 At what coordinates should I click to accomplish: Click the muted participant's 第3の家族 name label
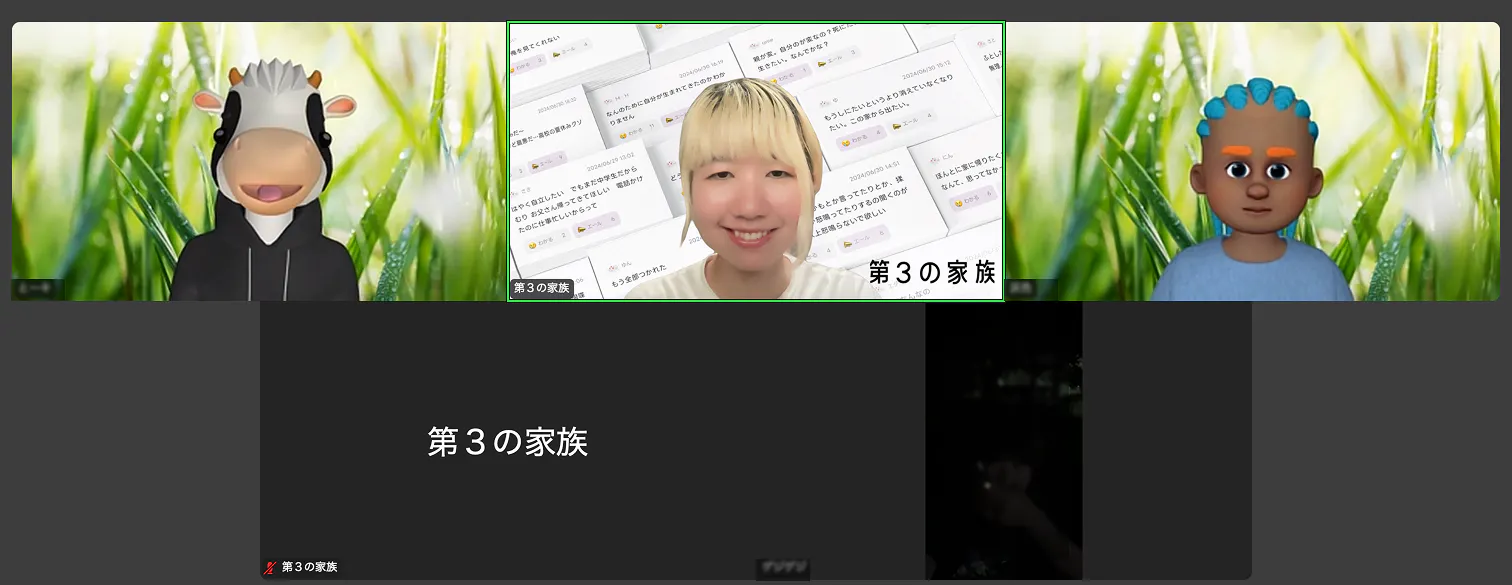point(309,568)
